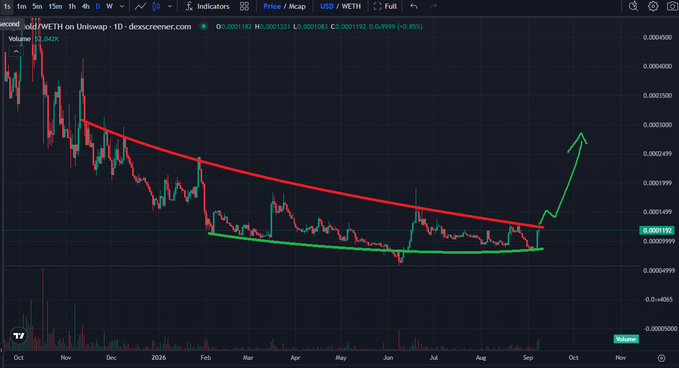The width and height of the screenshot is (679, 368).
Task: Click the green Volume axis label
Action: [x=626, y=339]
